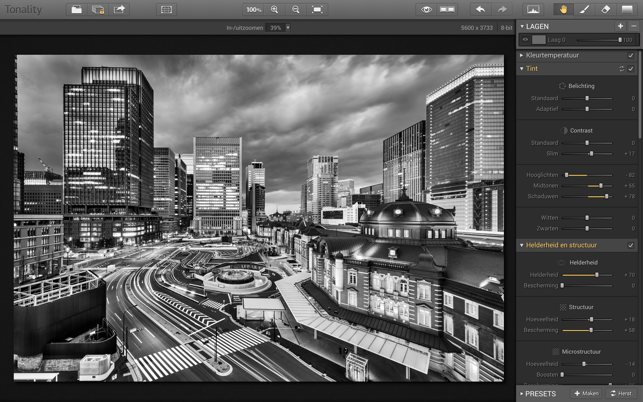Click the Maken preset button
Viewport: 643px width, 402px height.
tap(586, 393)
